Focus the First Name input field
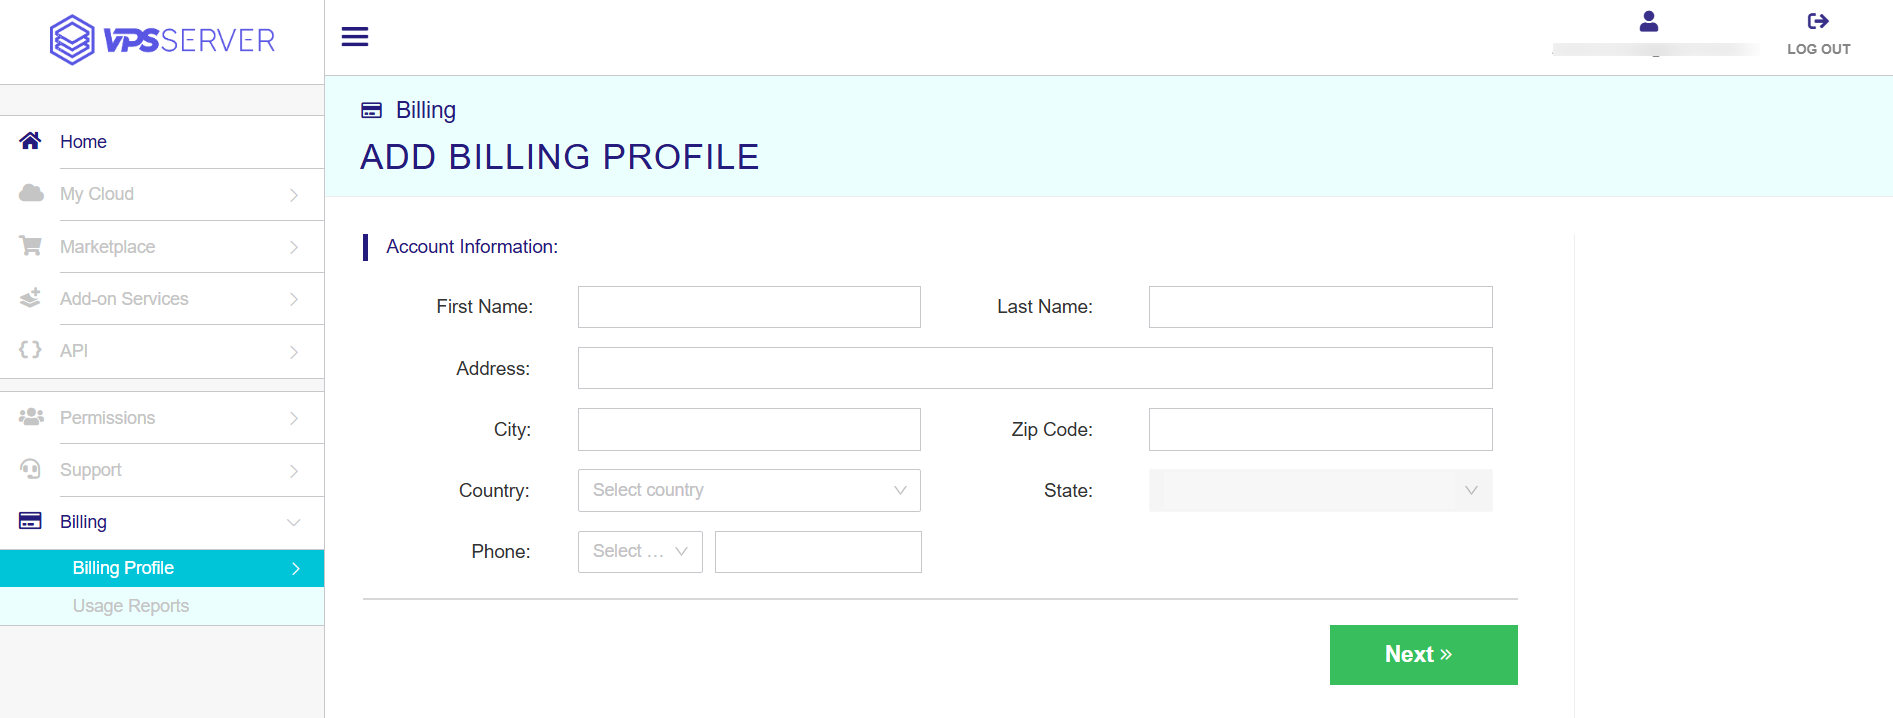 point(749,307)
